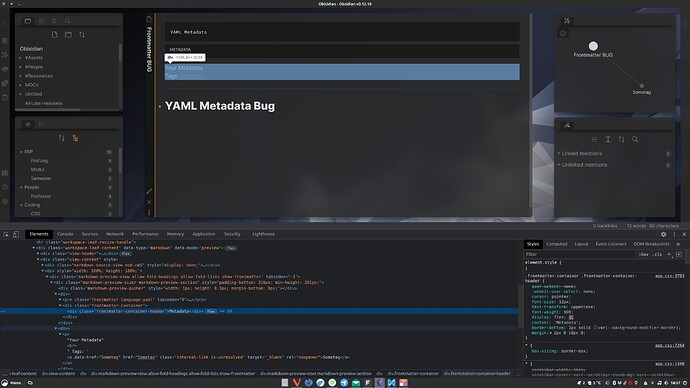Open help icon in left ribbon
The image size is (690, 388).
coord(5,187)
